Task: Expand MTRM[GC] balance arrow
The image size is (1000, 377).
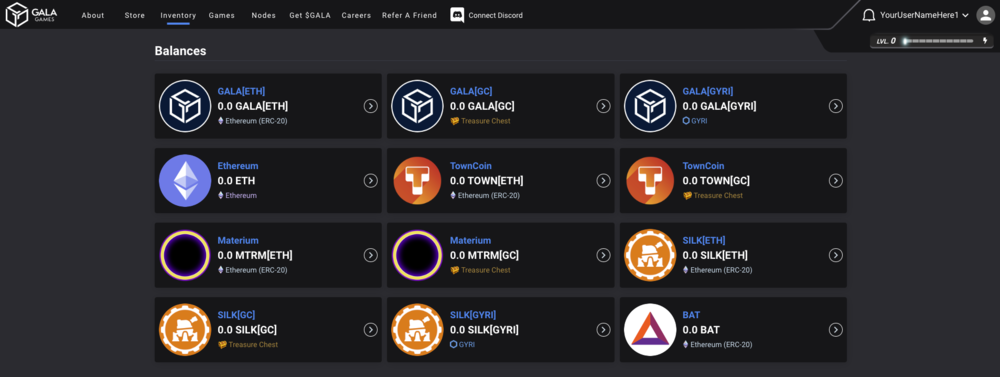Action: click(603, 255)
